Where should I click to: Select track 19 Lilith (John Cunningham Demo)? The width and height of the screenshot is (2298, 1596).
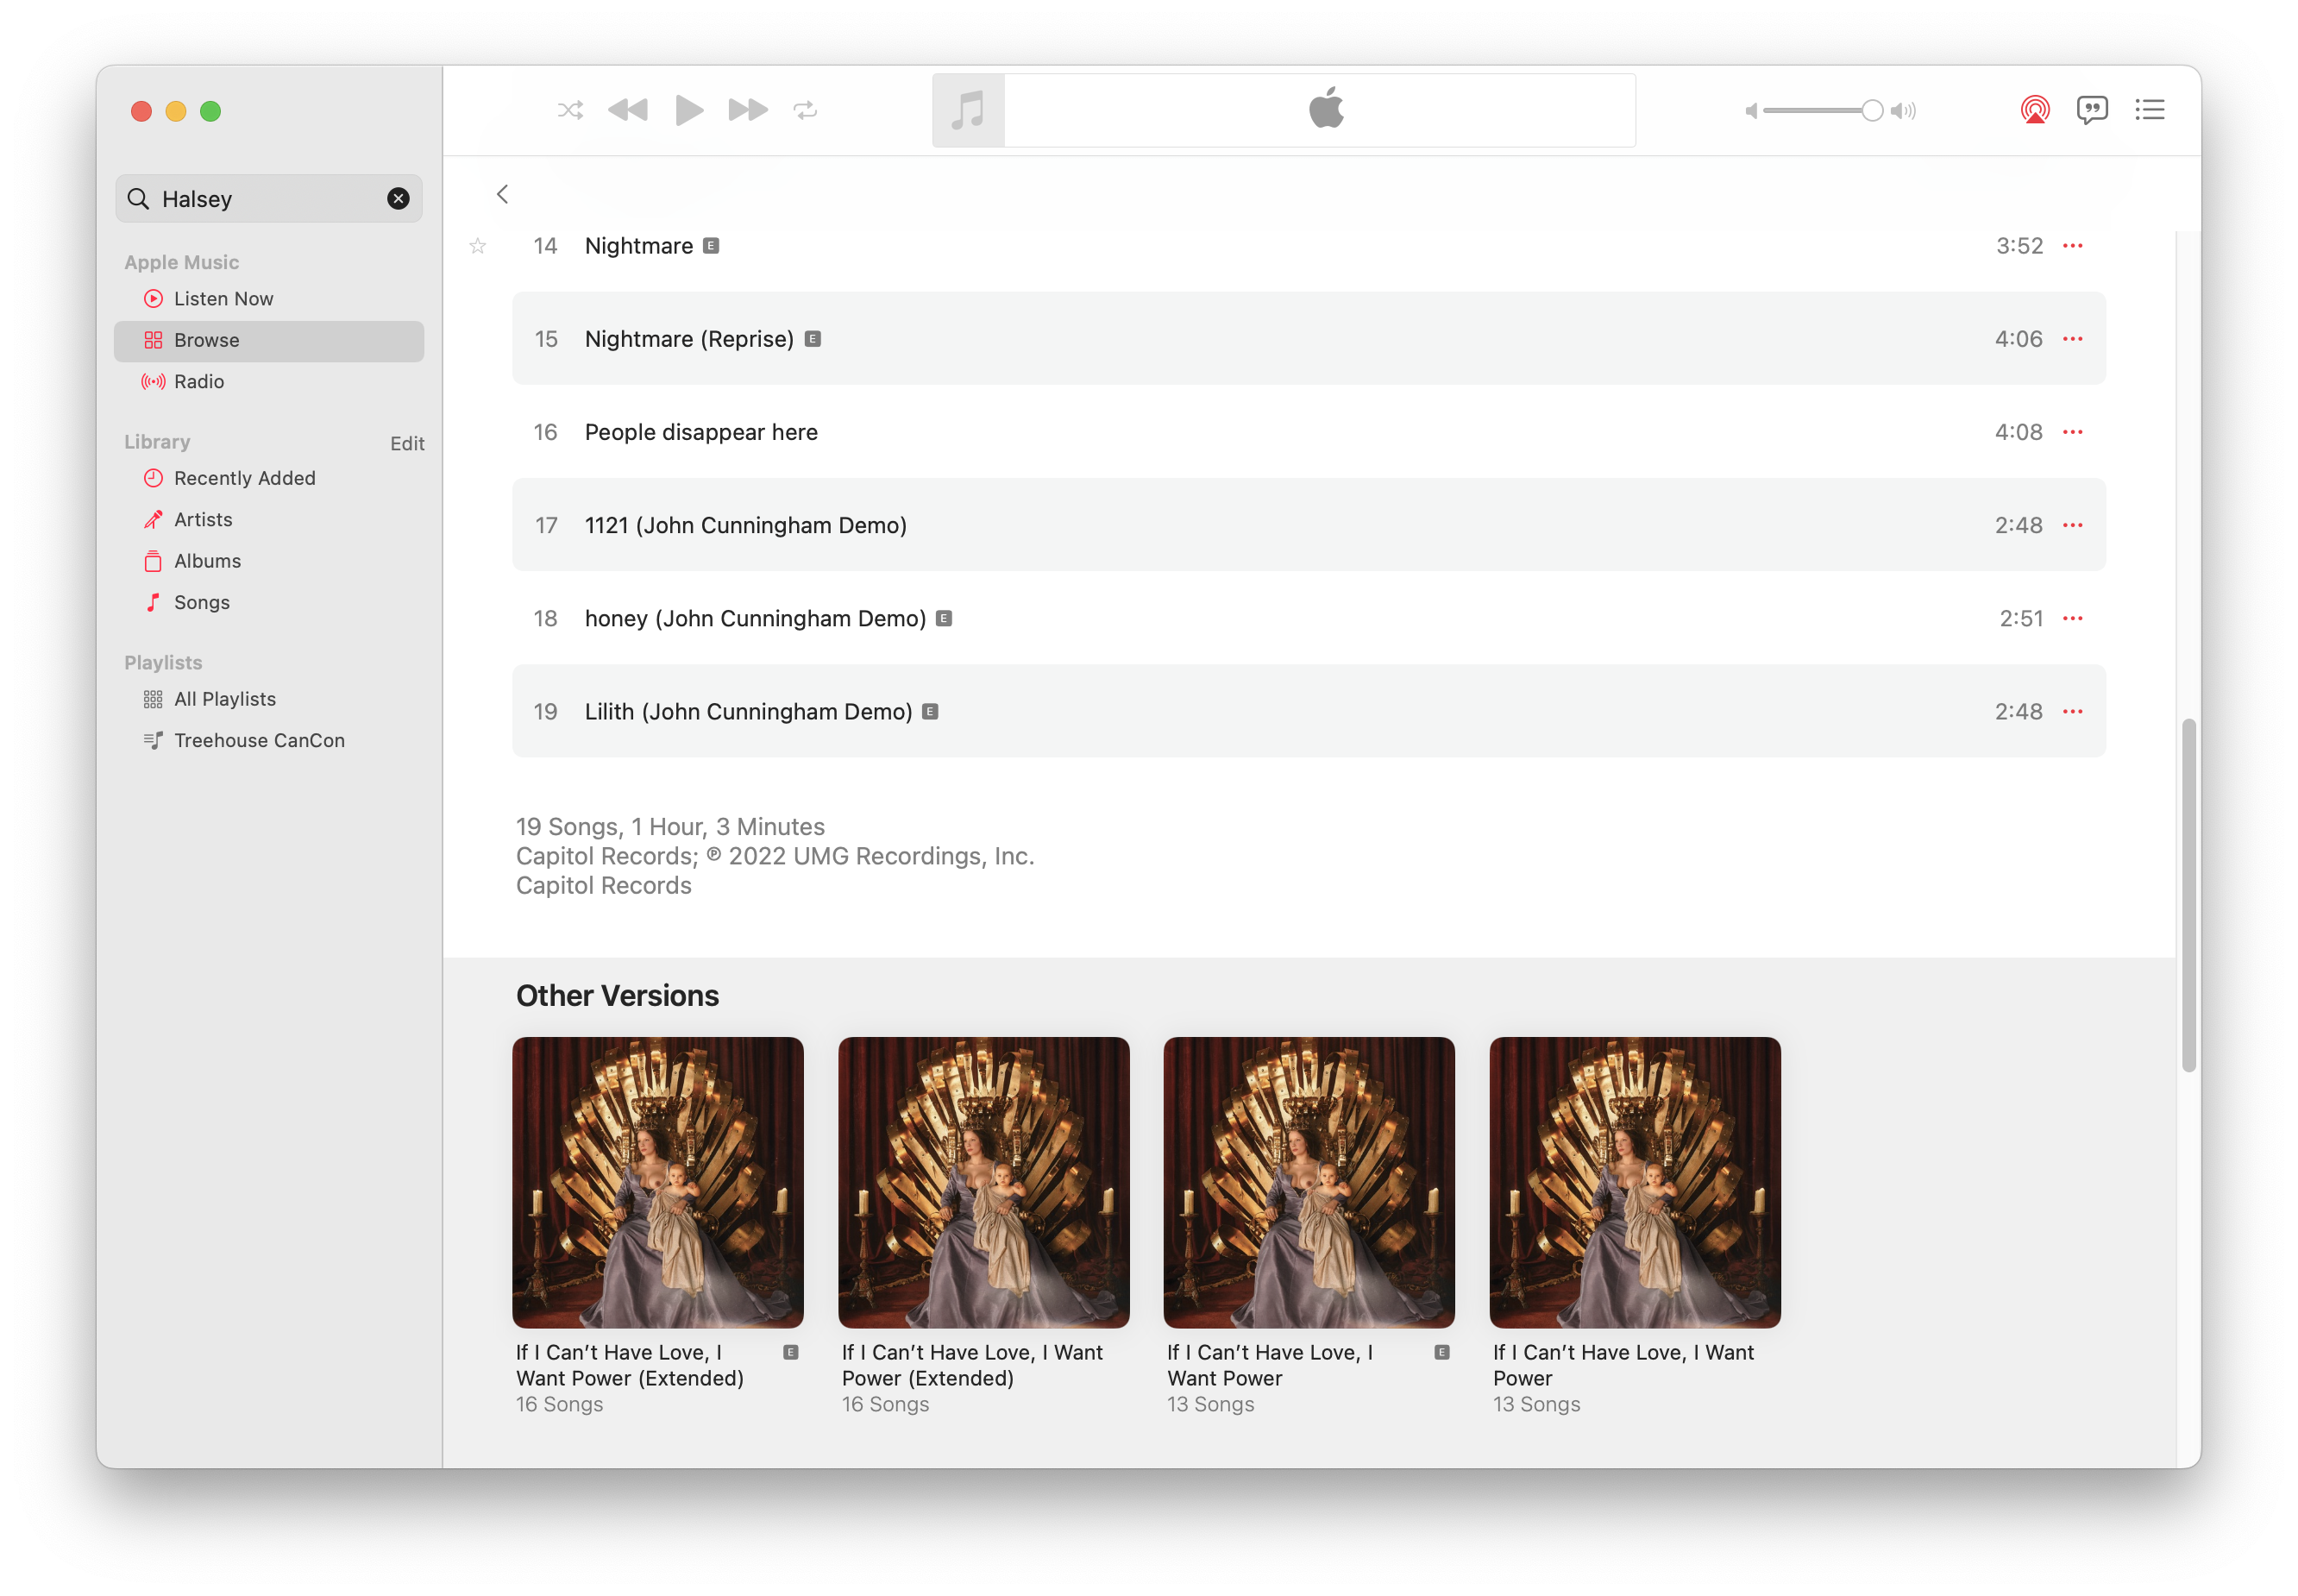coord(1309,712)
